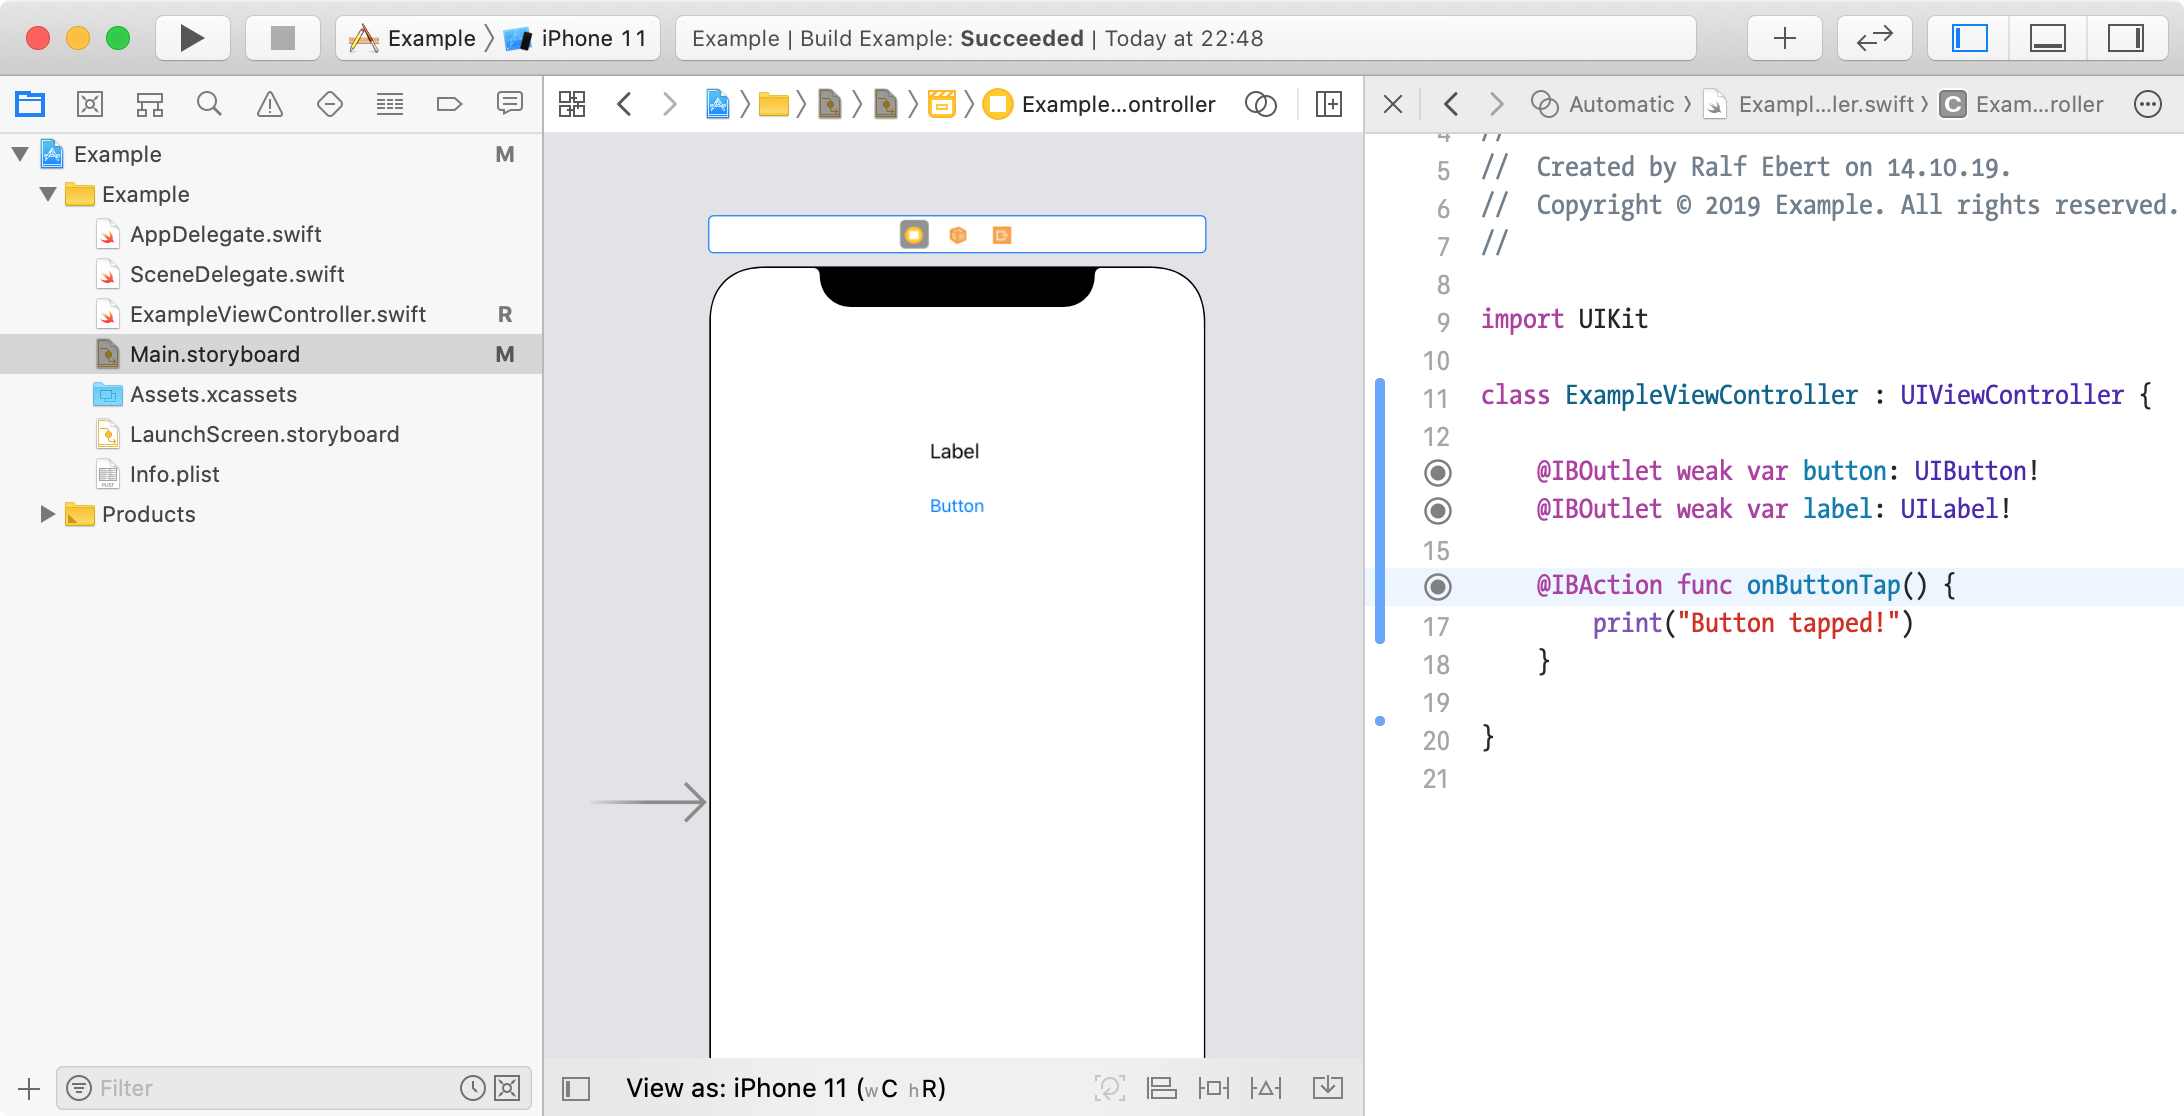The image size is (2184, 1116).
Task: Collapse the Example folder group
Action: coord(48,194)
